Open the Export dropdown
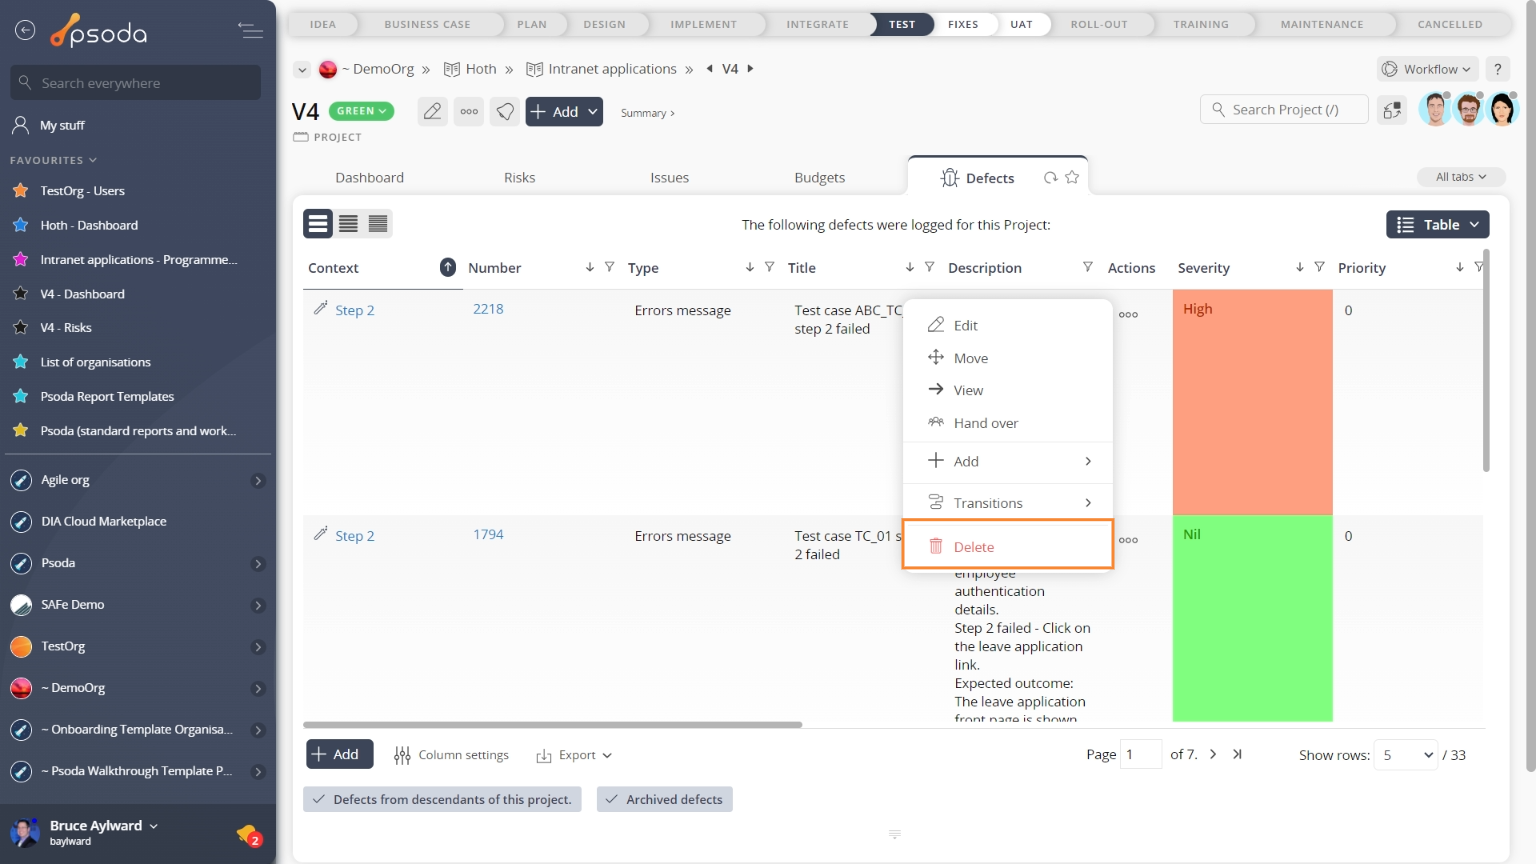This screenshot has height=864, width=1536. [x=574, y=755]
